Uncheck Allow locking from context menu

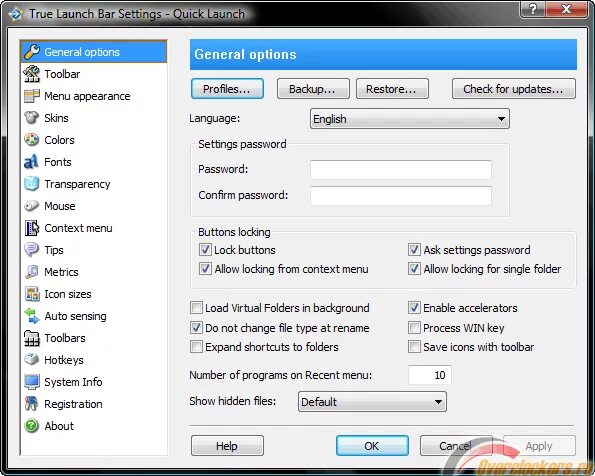[x=205, y=269]
